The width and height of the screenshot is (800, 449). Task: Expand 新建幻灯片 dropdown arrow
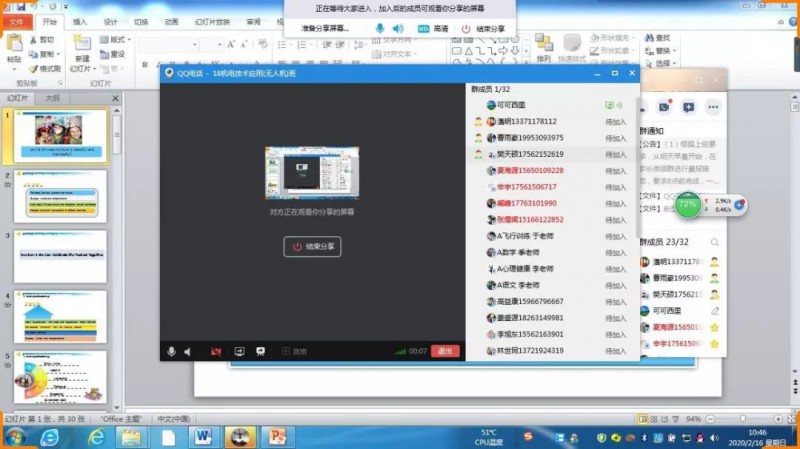pos(94,69)
